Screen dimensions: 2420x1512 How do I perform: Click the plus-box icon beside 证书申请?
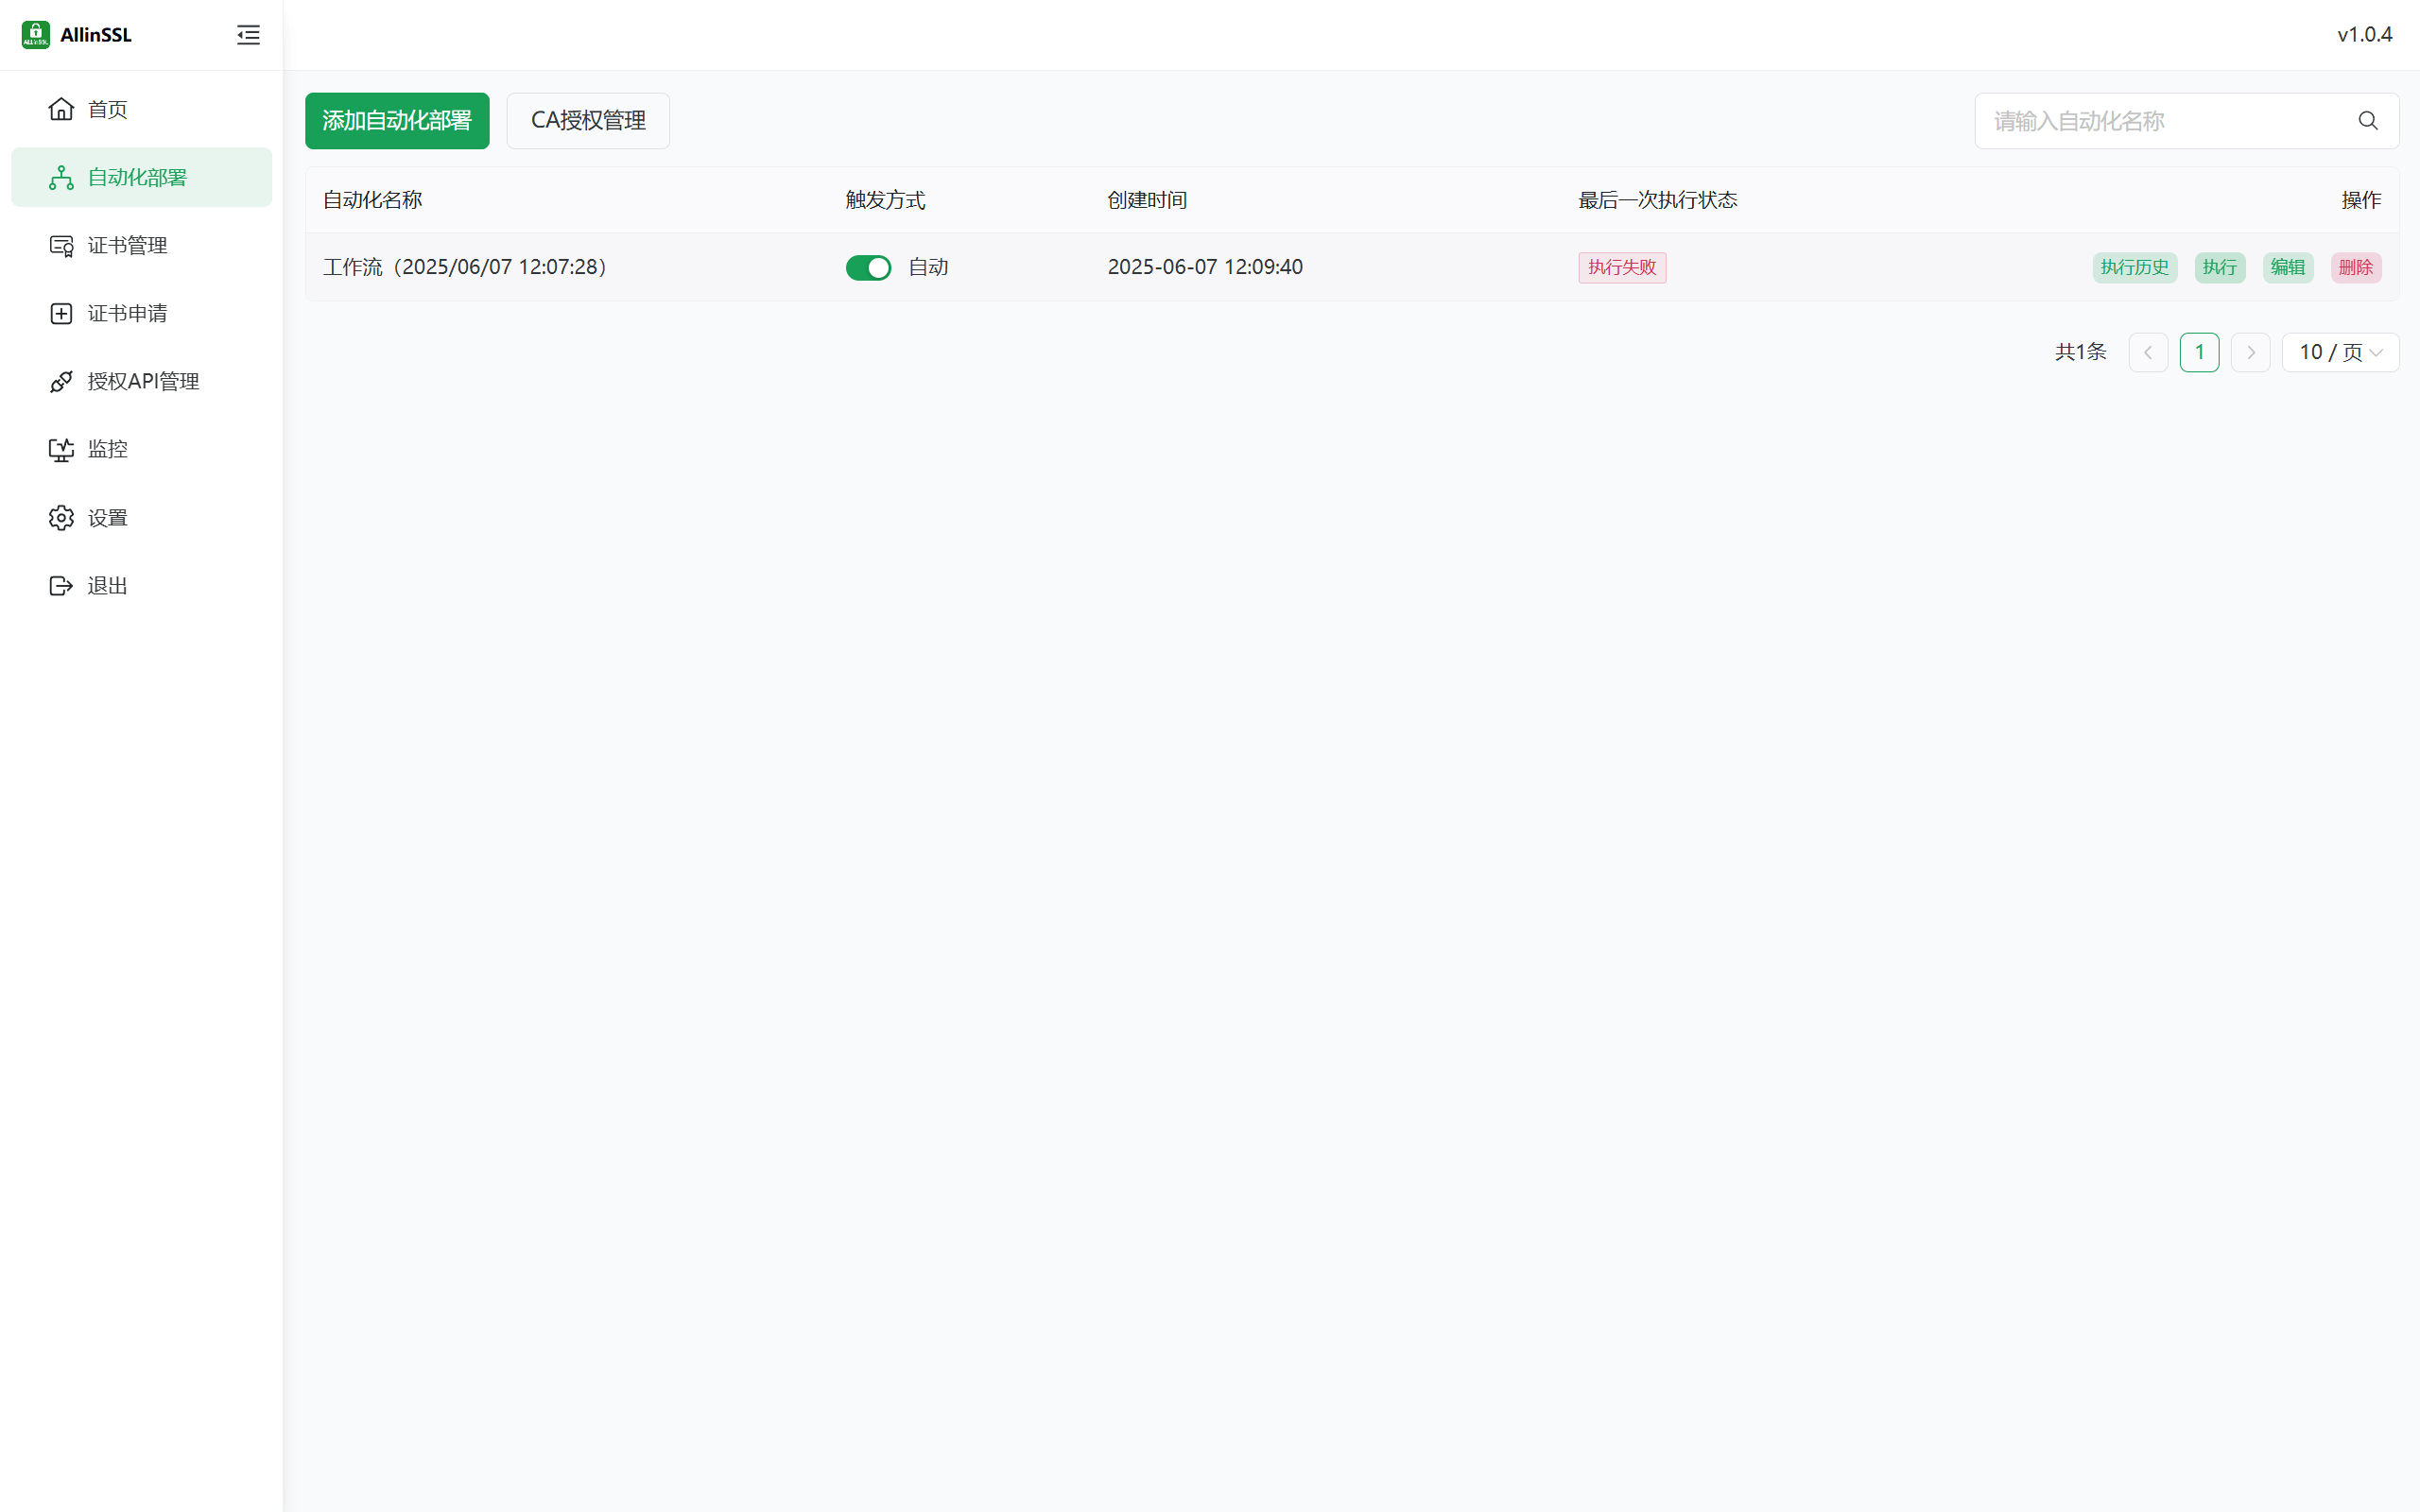[61, 313]
